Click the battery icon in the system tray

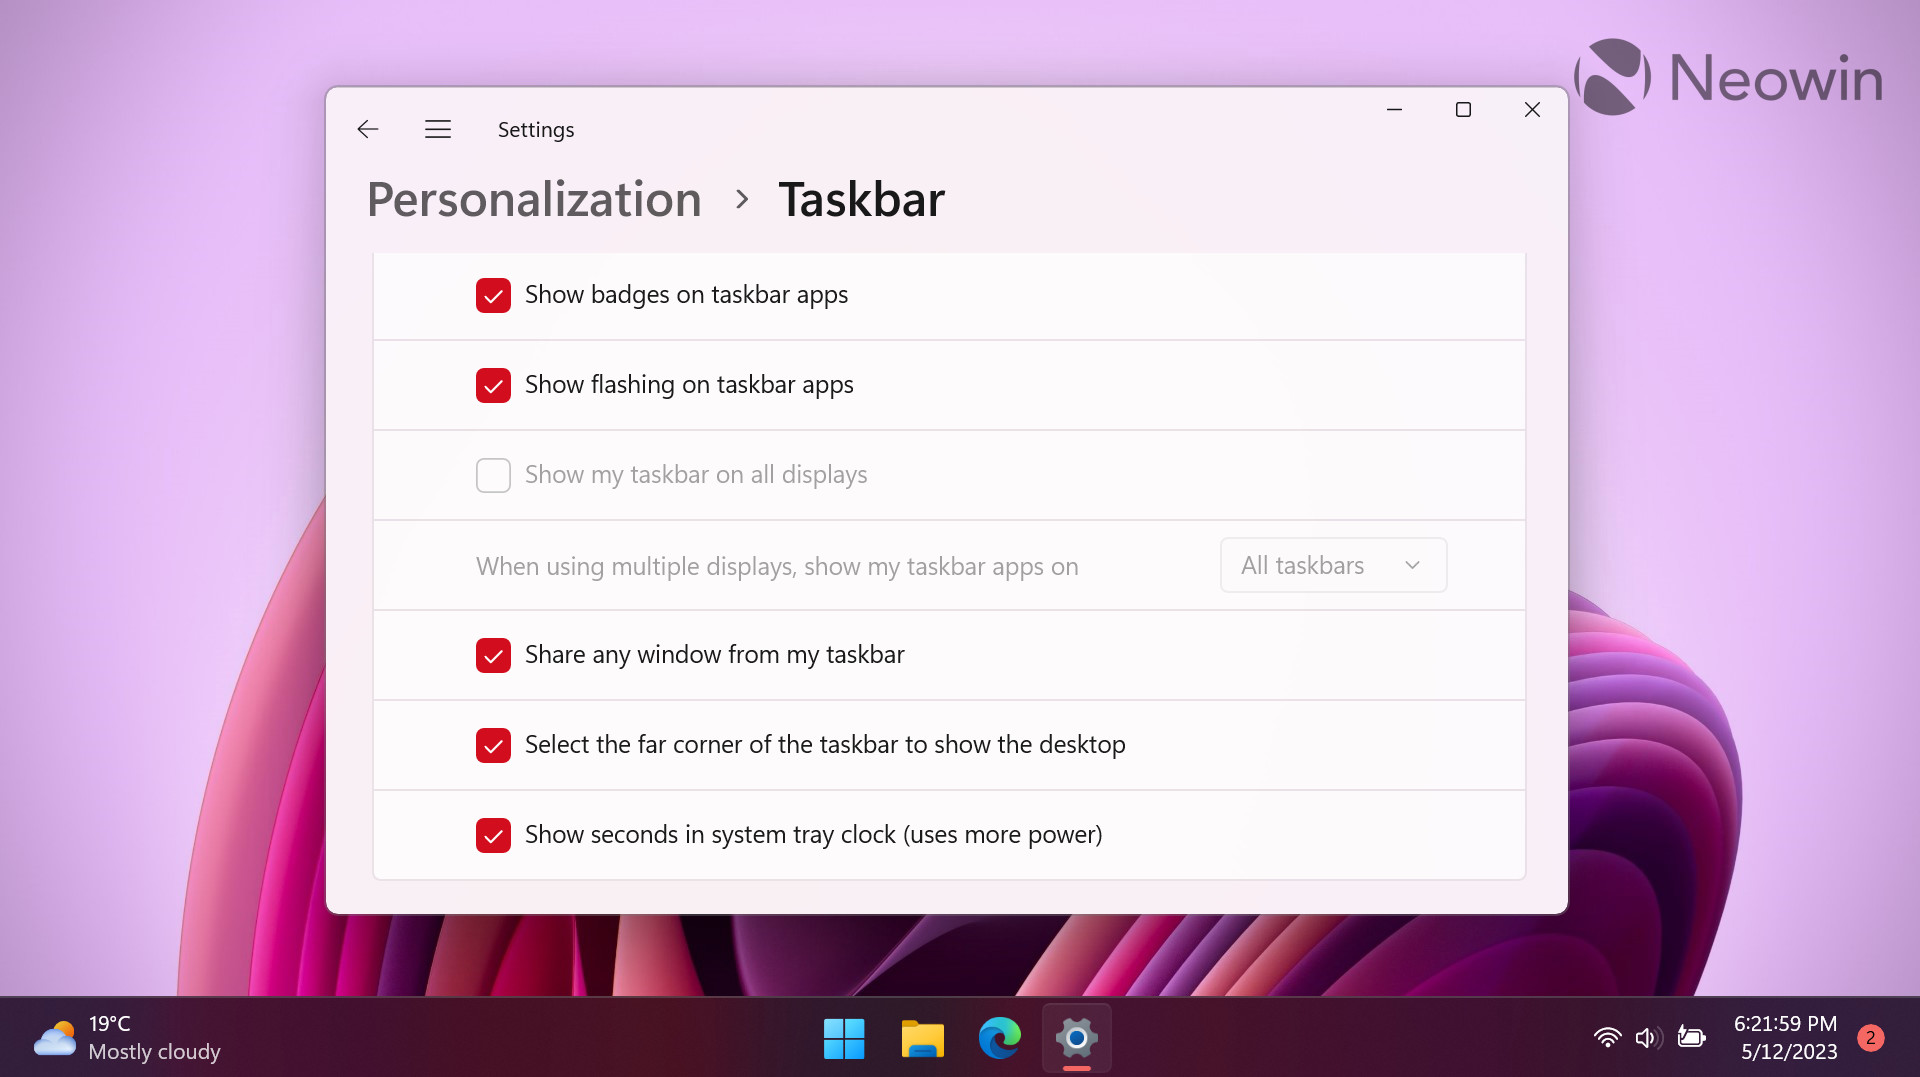click(1691, 1038)
